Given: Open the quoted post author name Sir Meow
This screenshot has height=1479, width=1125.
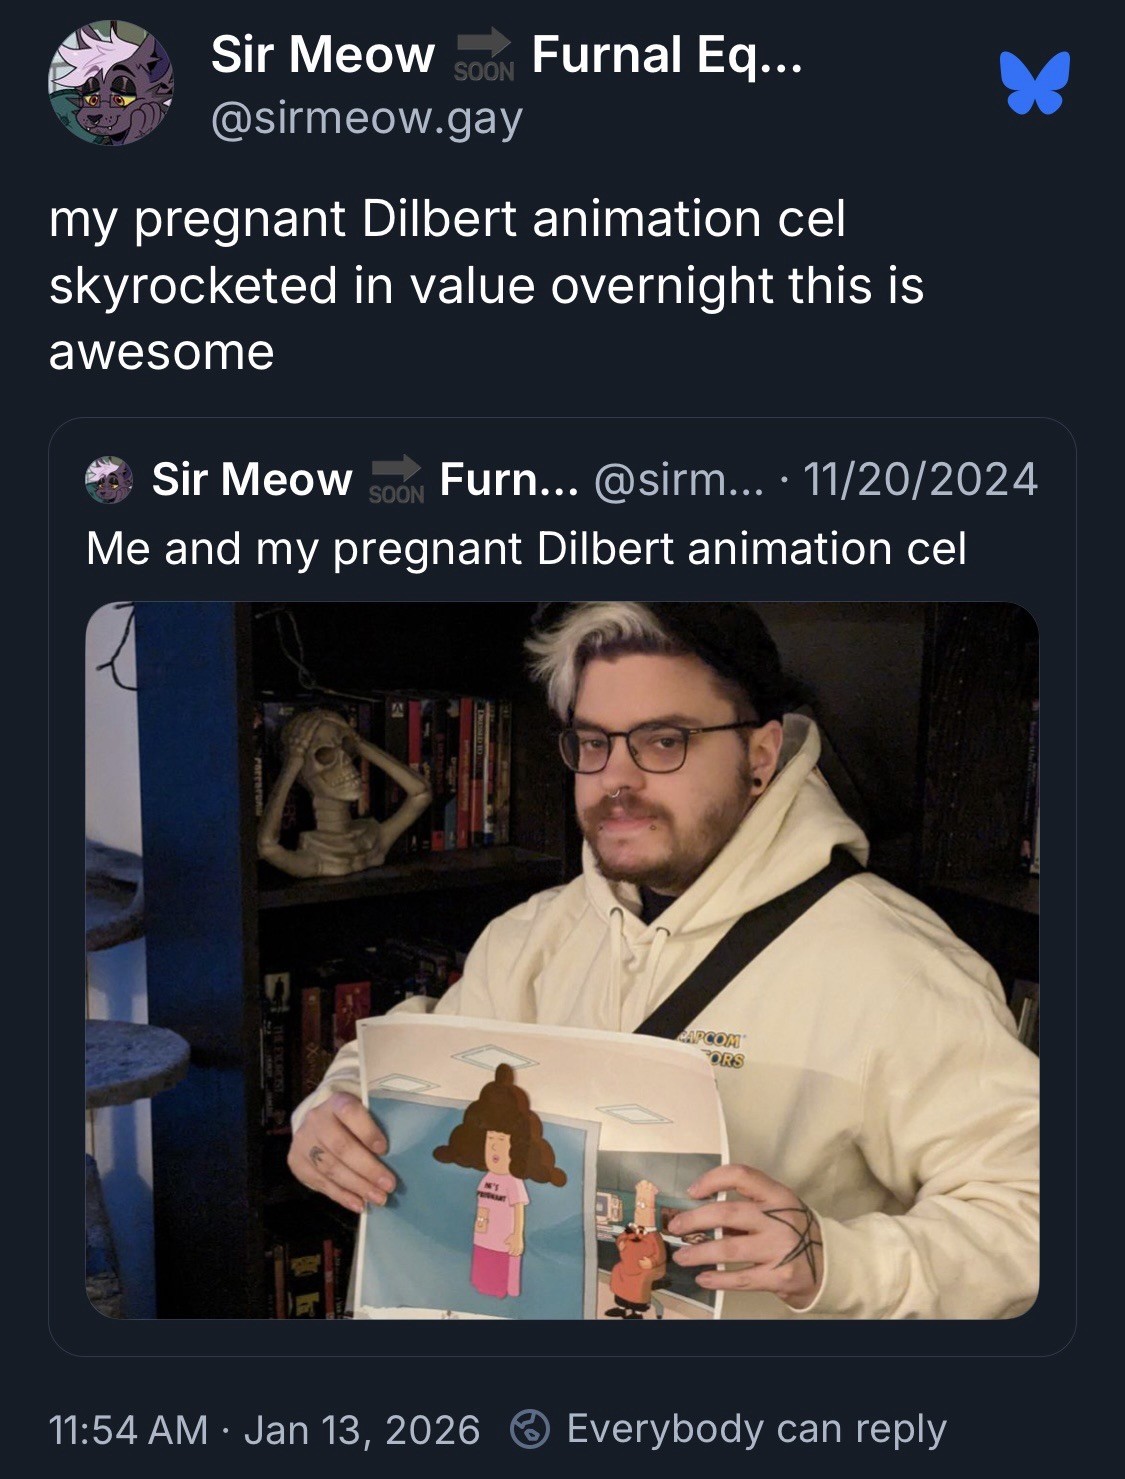Looking at the screenshot, I should pos(252,479).
